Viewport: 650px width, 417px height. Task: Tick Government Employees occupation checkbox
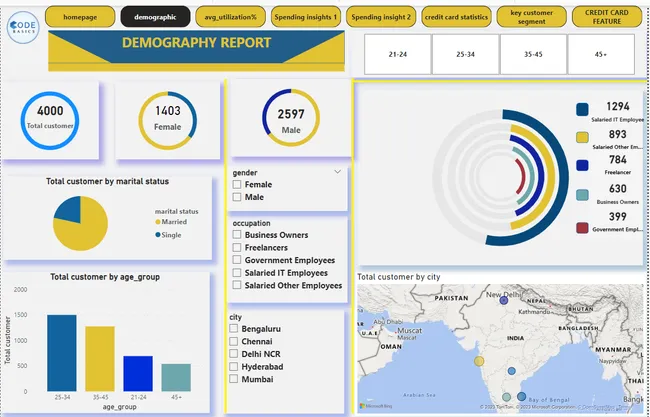click(237, 260)
